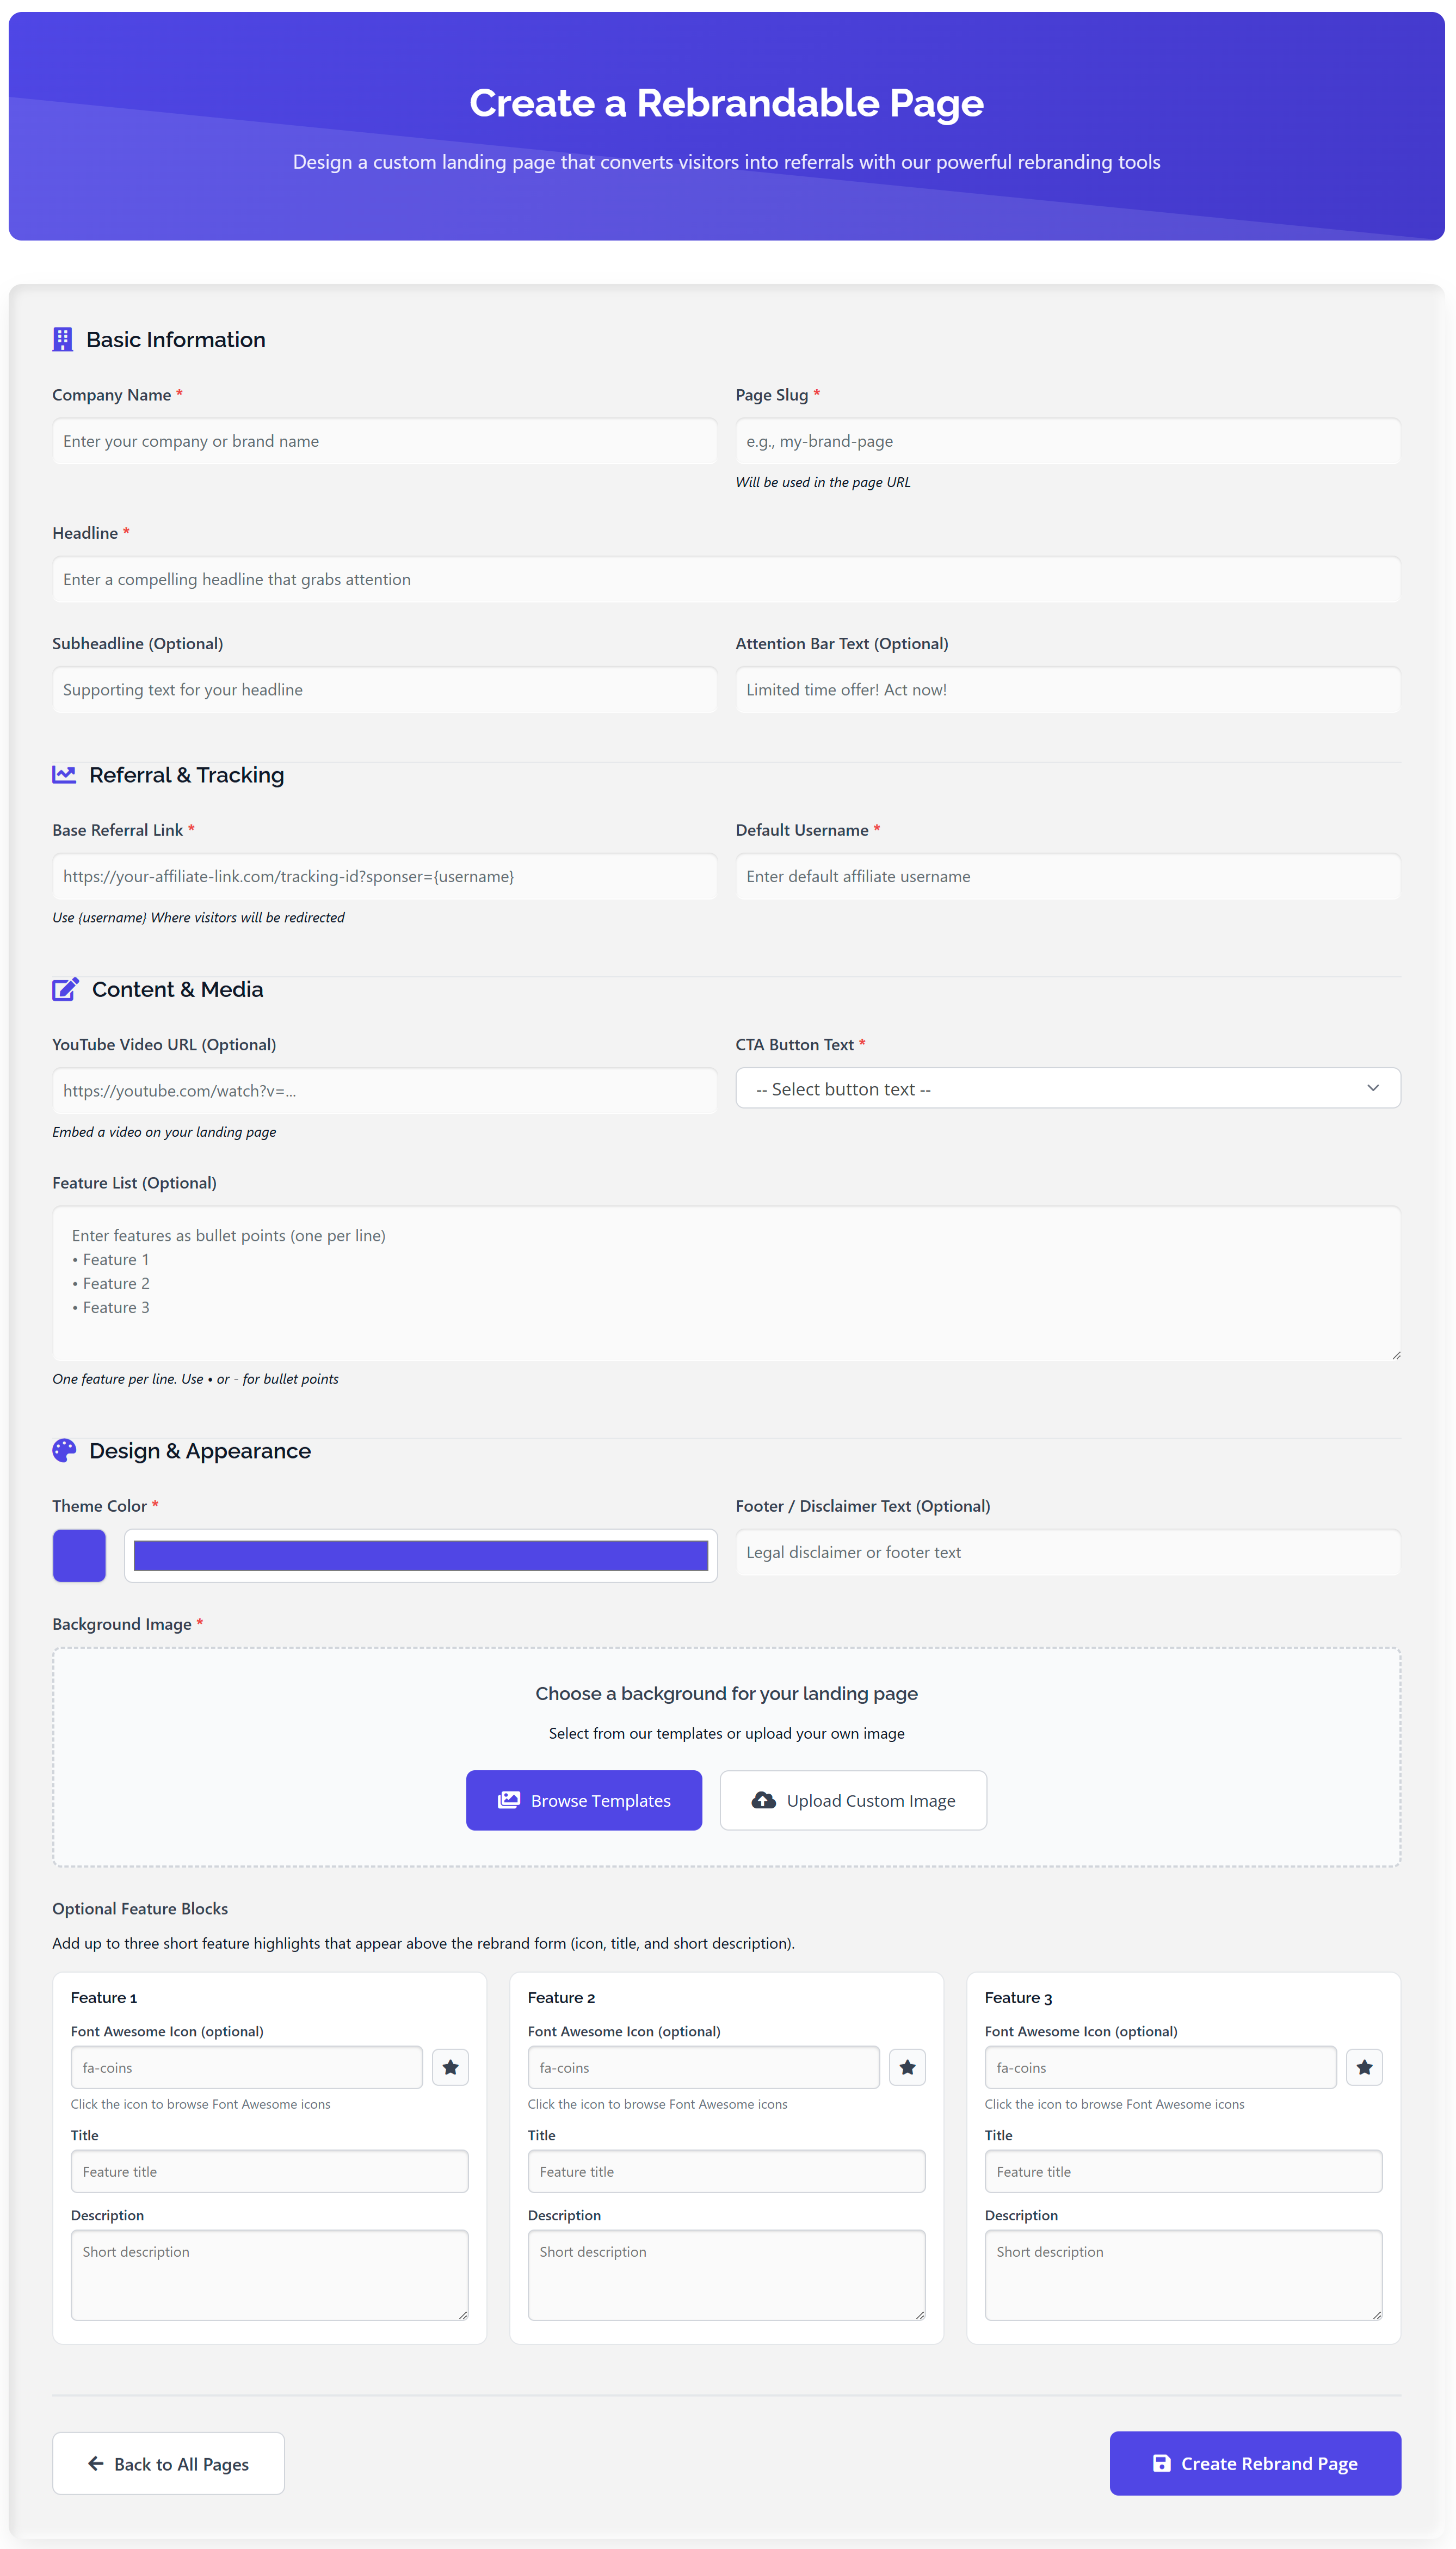This screenshot has width=1456, height=2549.
Task: Focus the Base Referral Link input
Action: tap(384, 876)
